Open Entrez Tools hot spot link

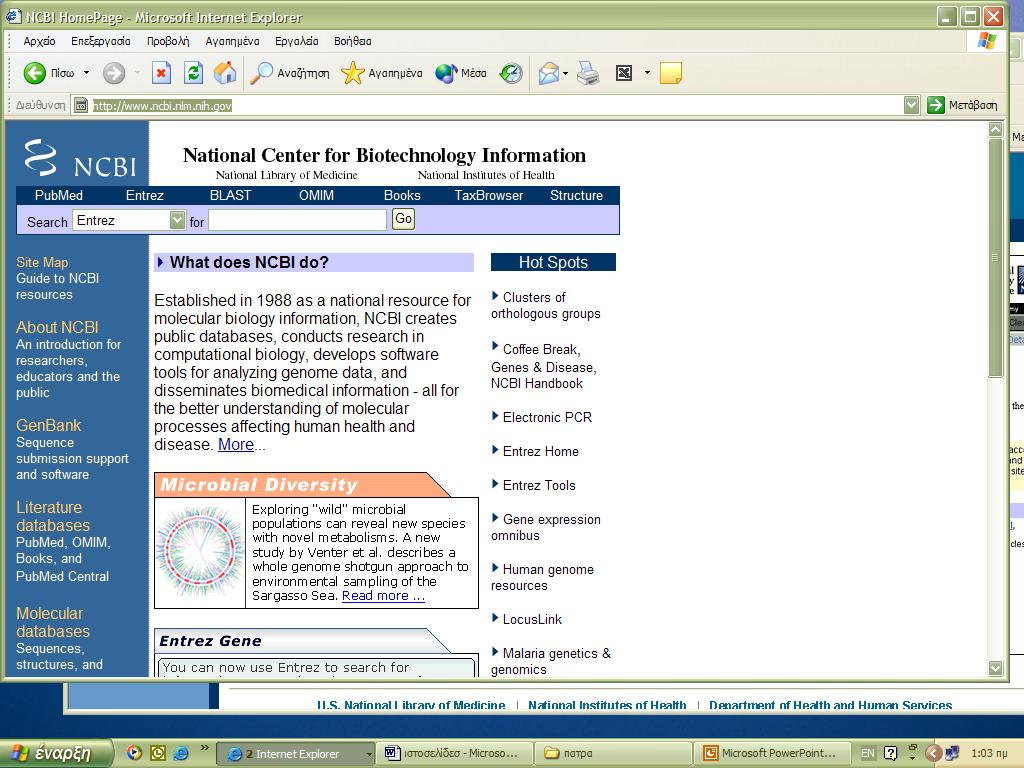tap(539, 485)
